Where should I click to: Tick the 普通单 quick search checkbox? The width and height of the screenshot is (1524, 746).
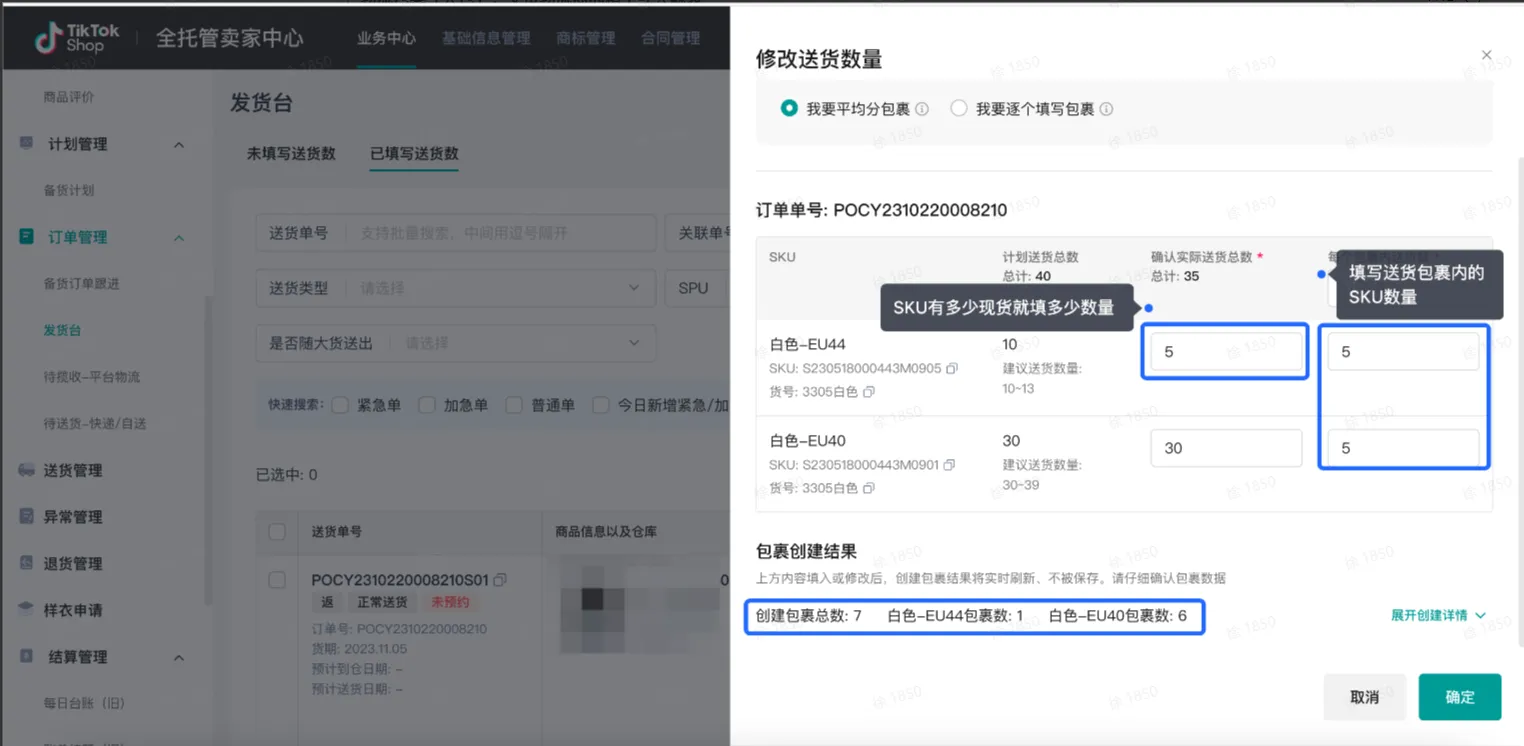[x=514, y=405]
